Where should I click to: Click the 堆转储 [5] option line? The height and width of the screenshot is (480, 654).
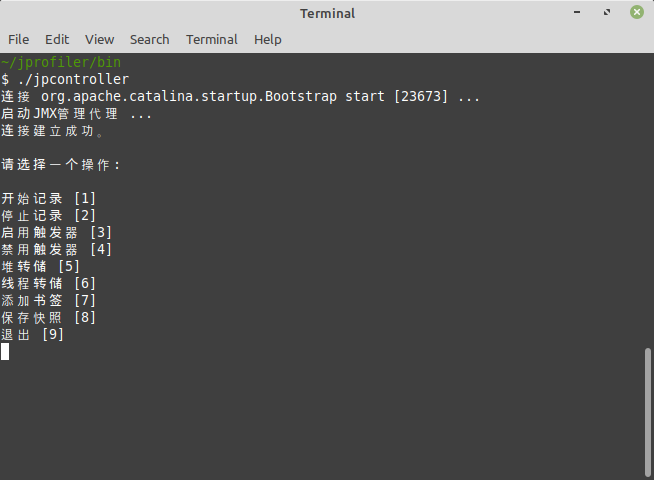point(40,266)
